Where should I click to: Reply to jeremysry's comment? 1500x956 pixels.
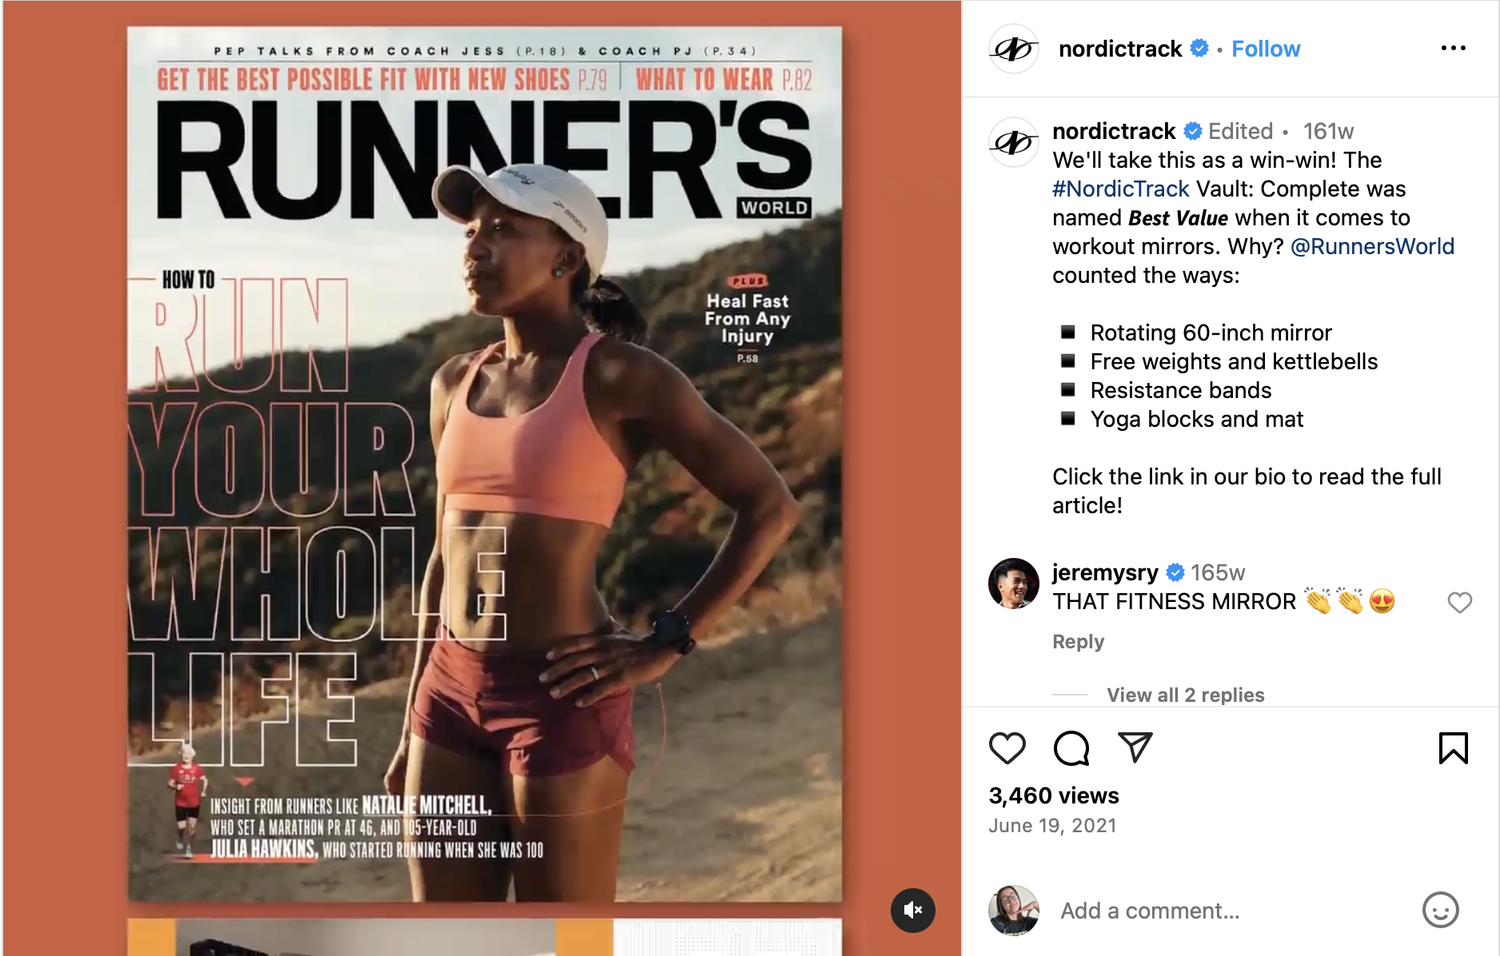pyautogui.click(x=1078, y=642)
